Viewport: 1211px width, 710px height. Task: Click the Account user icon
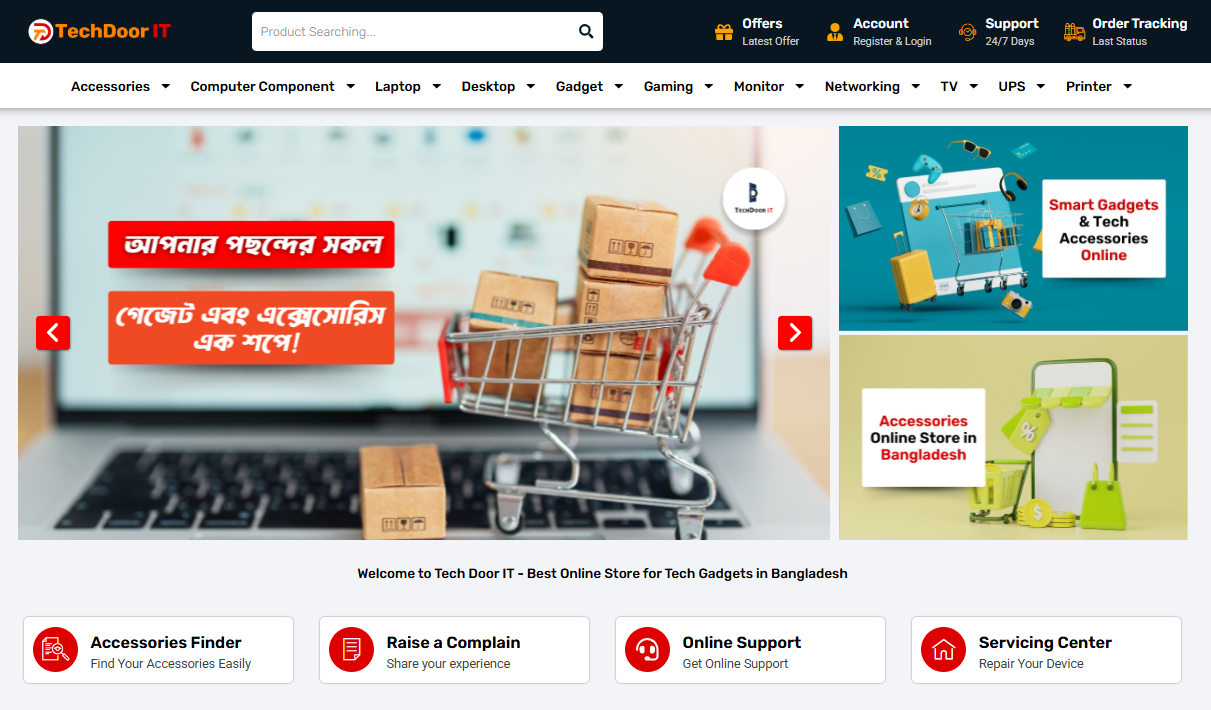(x=835, y=32)
